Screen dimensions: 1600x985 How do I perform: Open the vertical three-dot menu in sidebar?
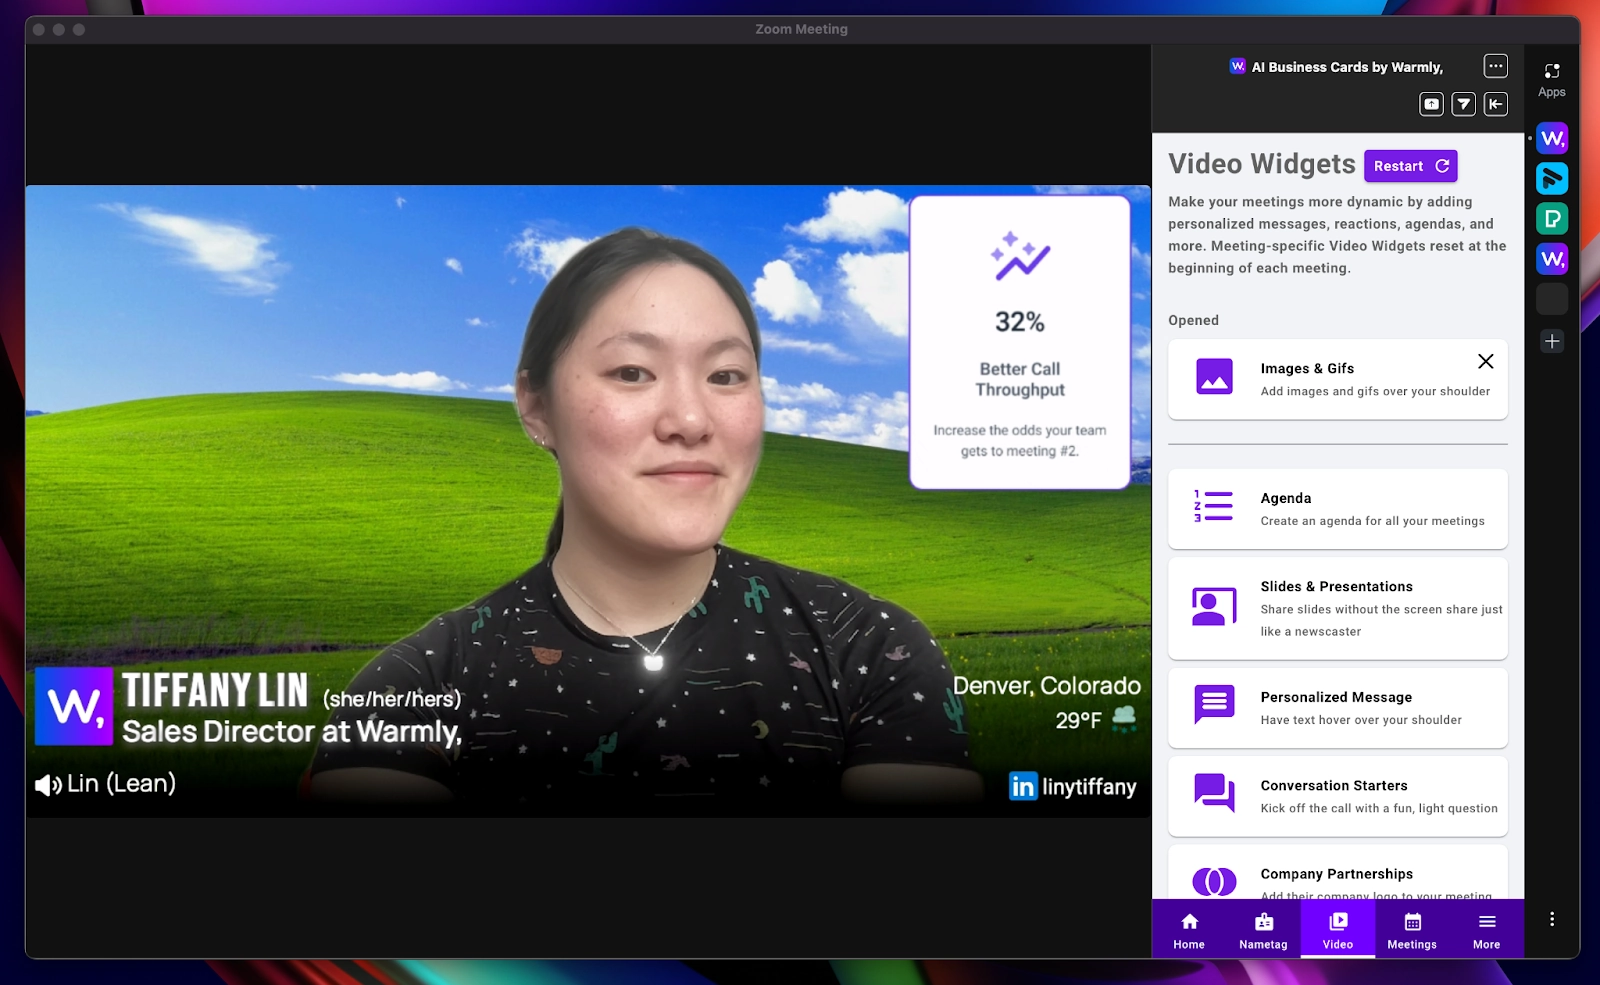tap(1552, 919)
